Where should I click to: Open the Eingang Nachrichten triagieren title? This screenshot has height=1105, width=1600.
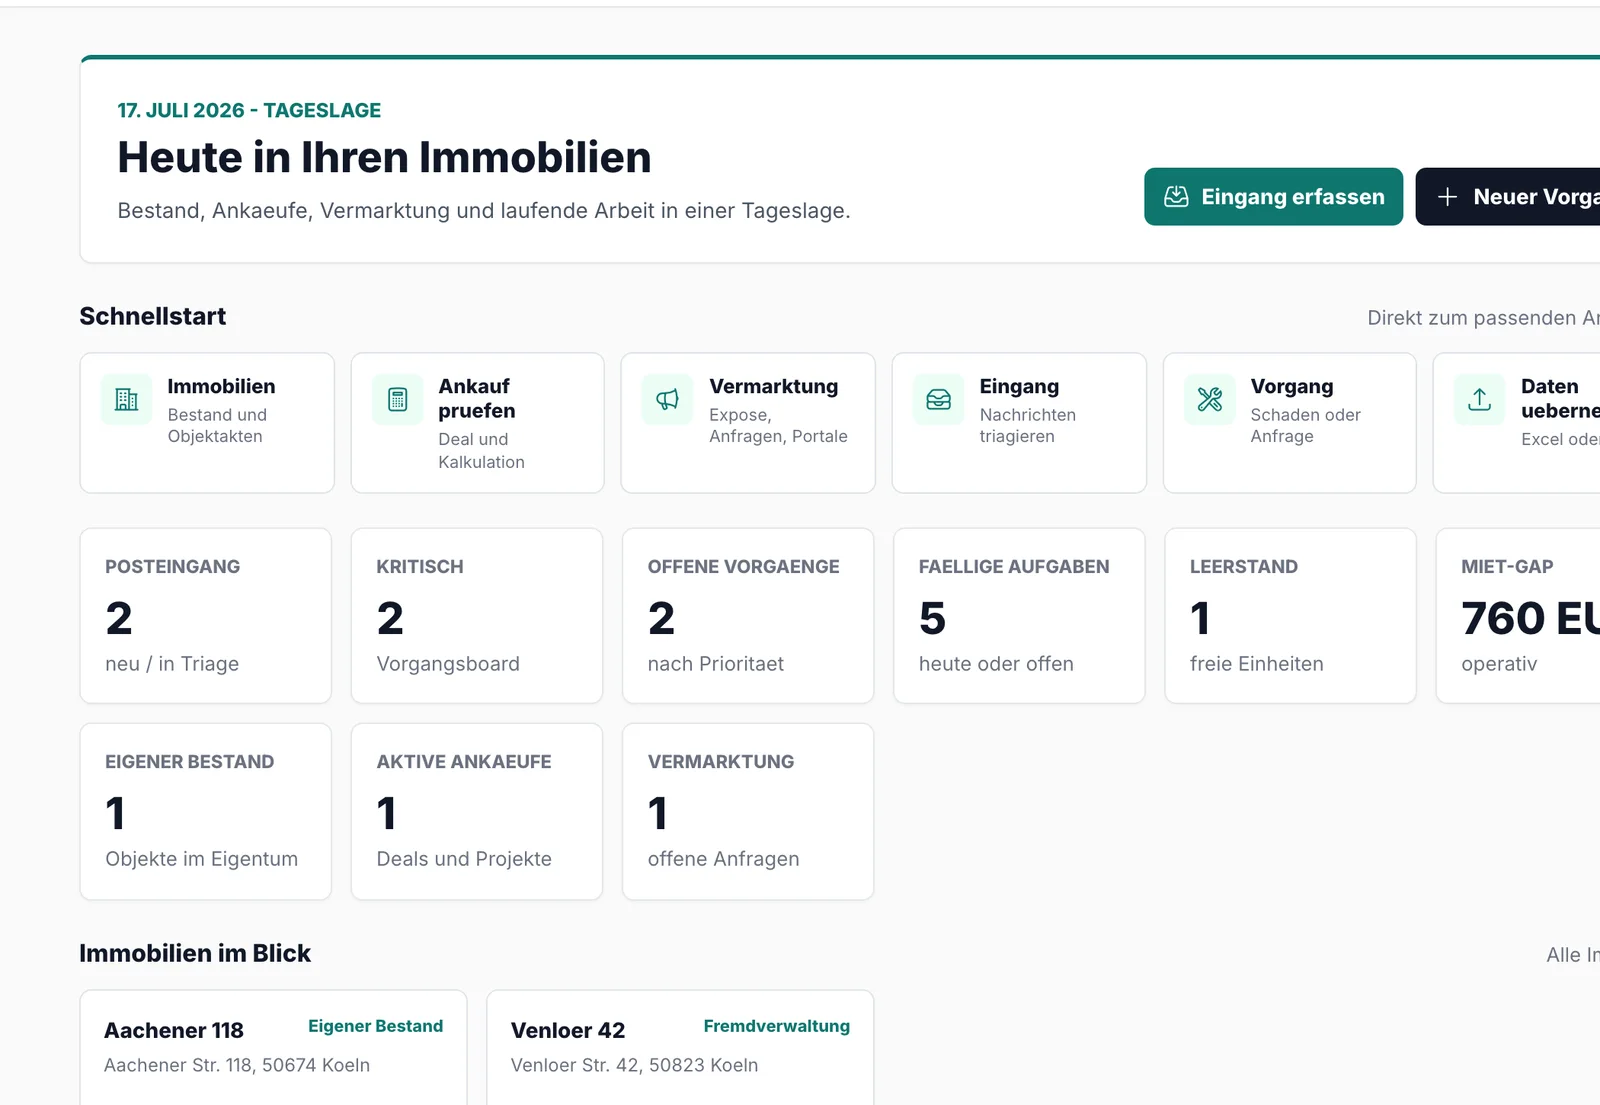tap(1019, 386)
